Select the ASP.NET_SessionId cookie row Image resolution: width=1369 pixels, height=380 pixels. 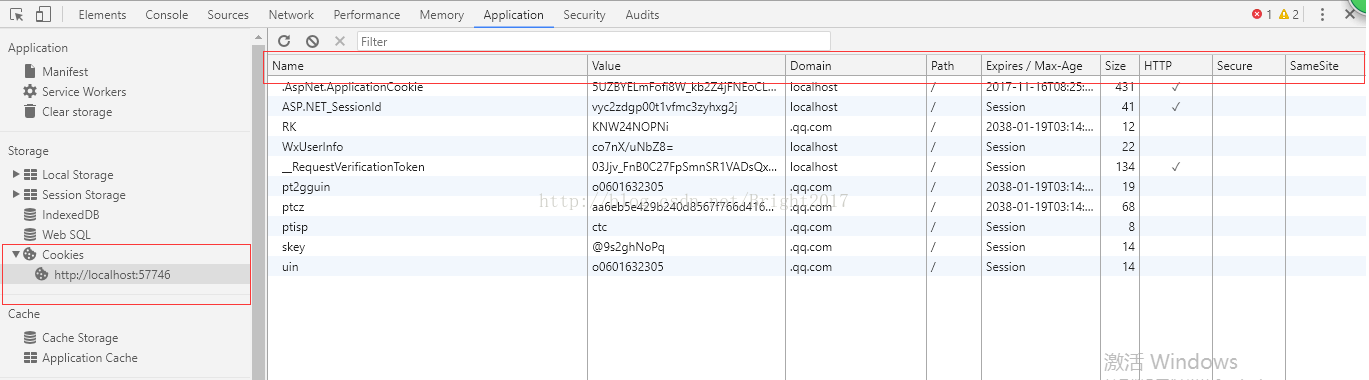(x=816, y=107)
